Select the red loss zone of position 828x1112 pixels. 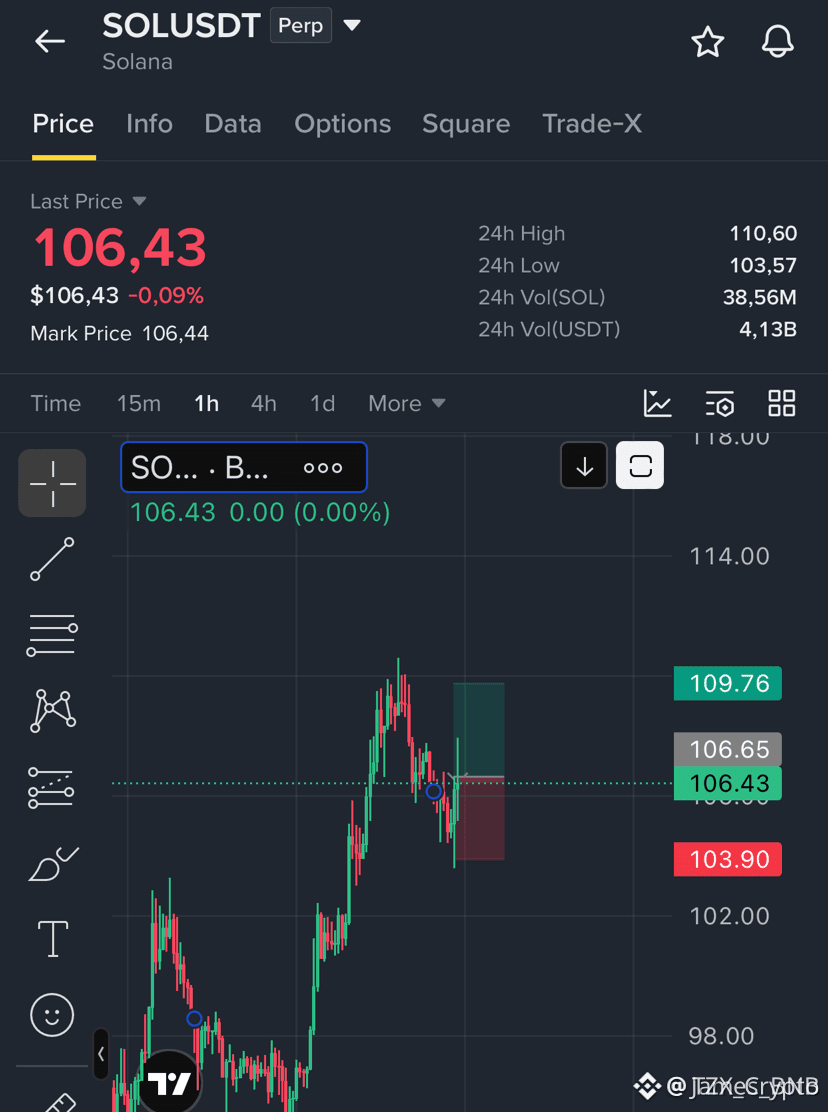(480, 819)
